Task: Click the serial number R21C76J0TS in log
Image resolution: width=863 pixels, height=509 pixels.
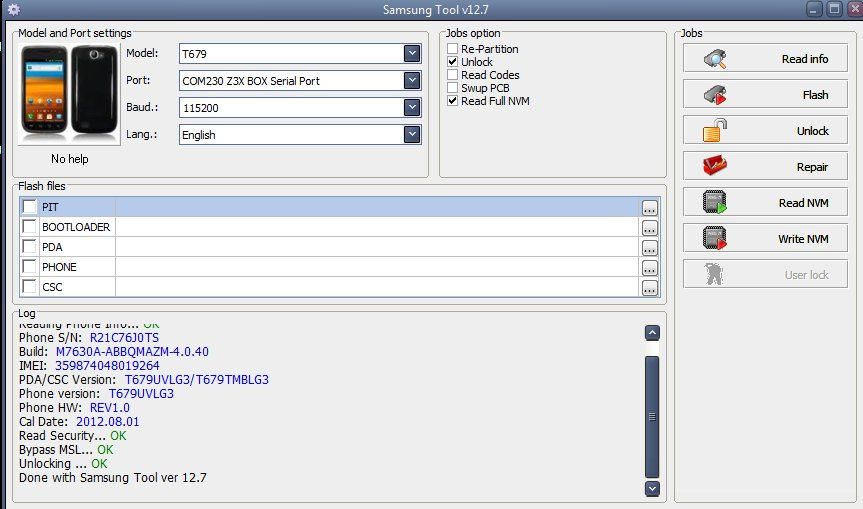Action: click(x=124, y=337)
